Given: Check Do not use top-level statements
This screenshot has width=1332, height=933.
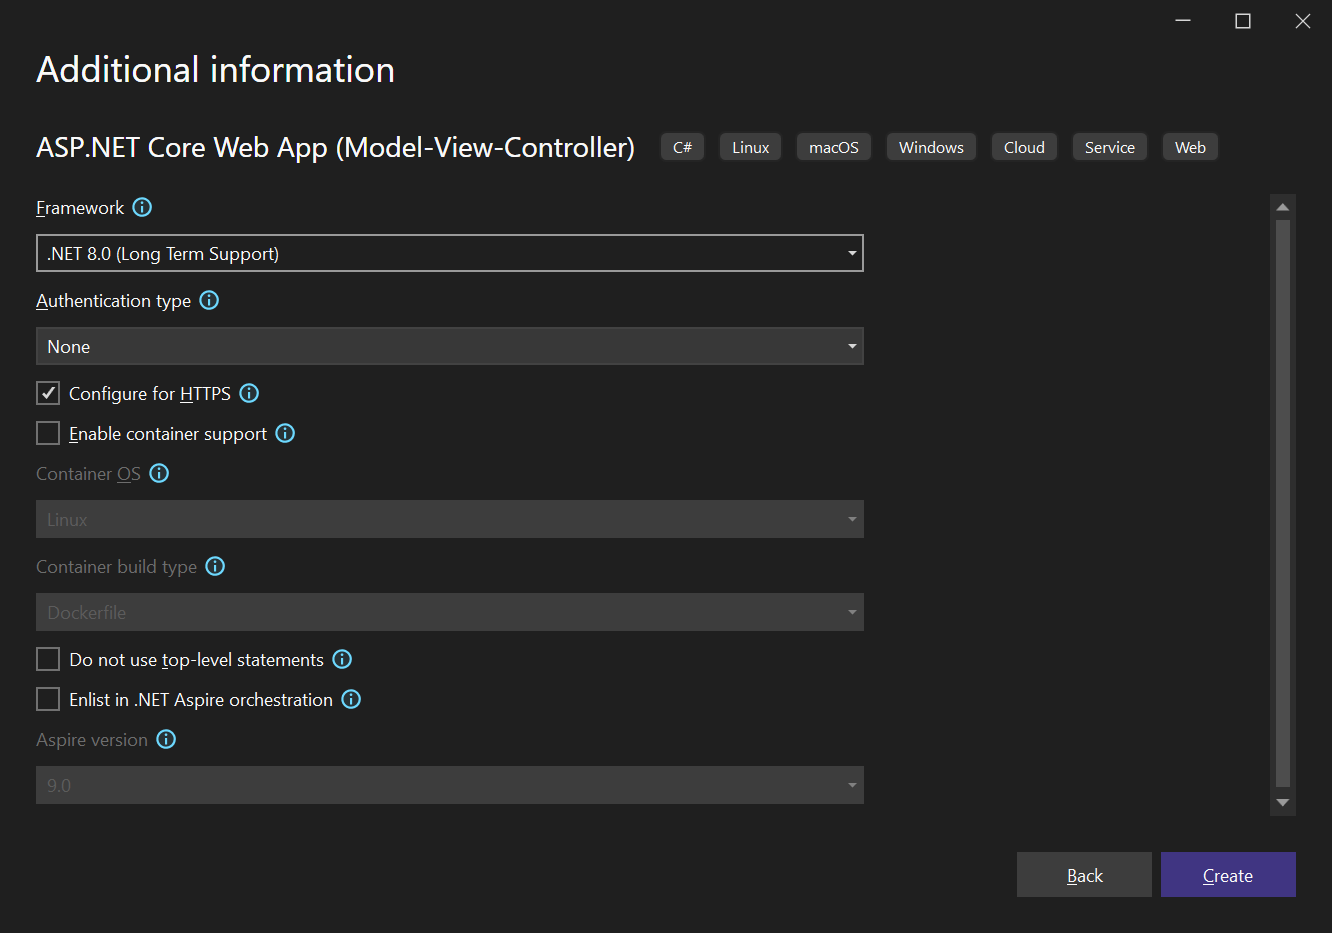Looking at the screenshot, I should 48,659.
